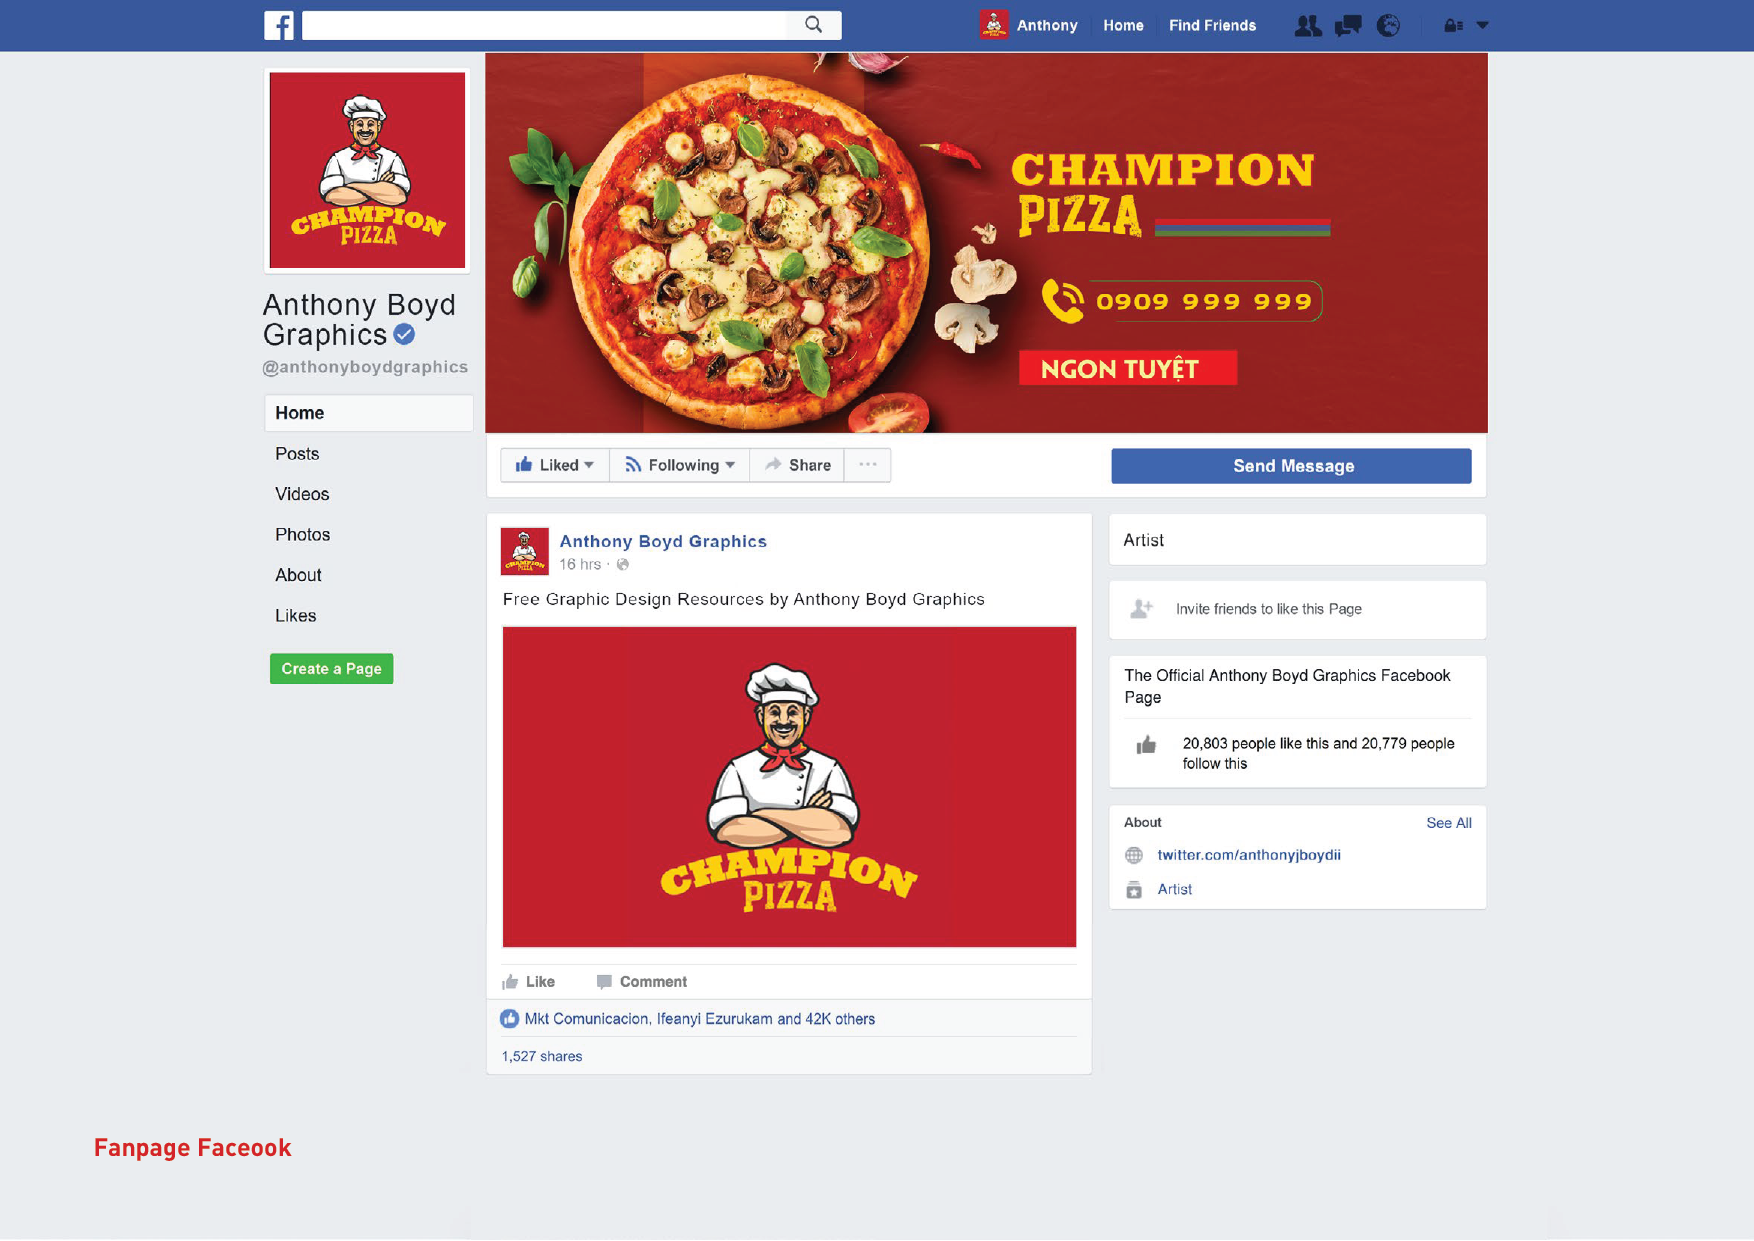Click the search magnifier icon
This screenshot has width=1754, height=1241.
[x=814, y=25]
